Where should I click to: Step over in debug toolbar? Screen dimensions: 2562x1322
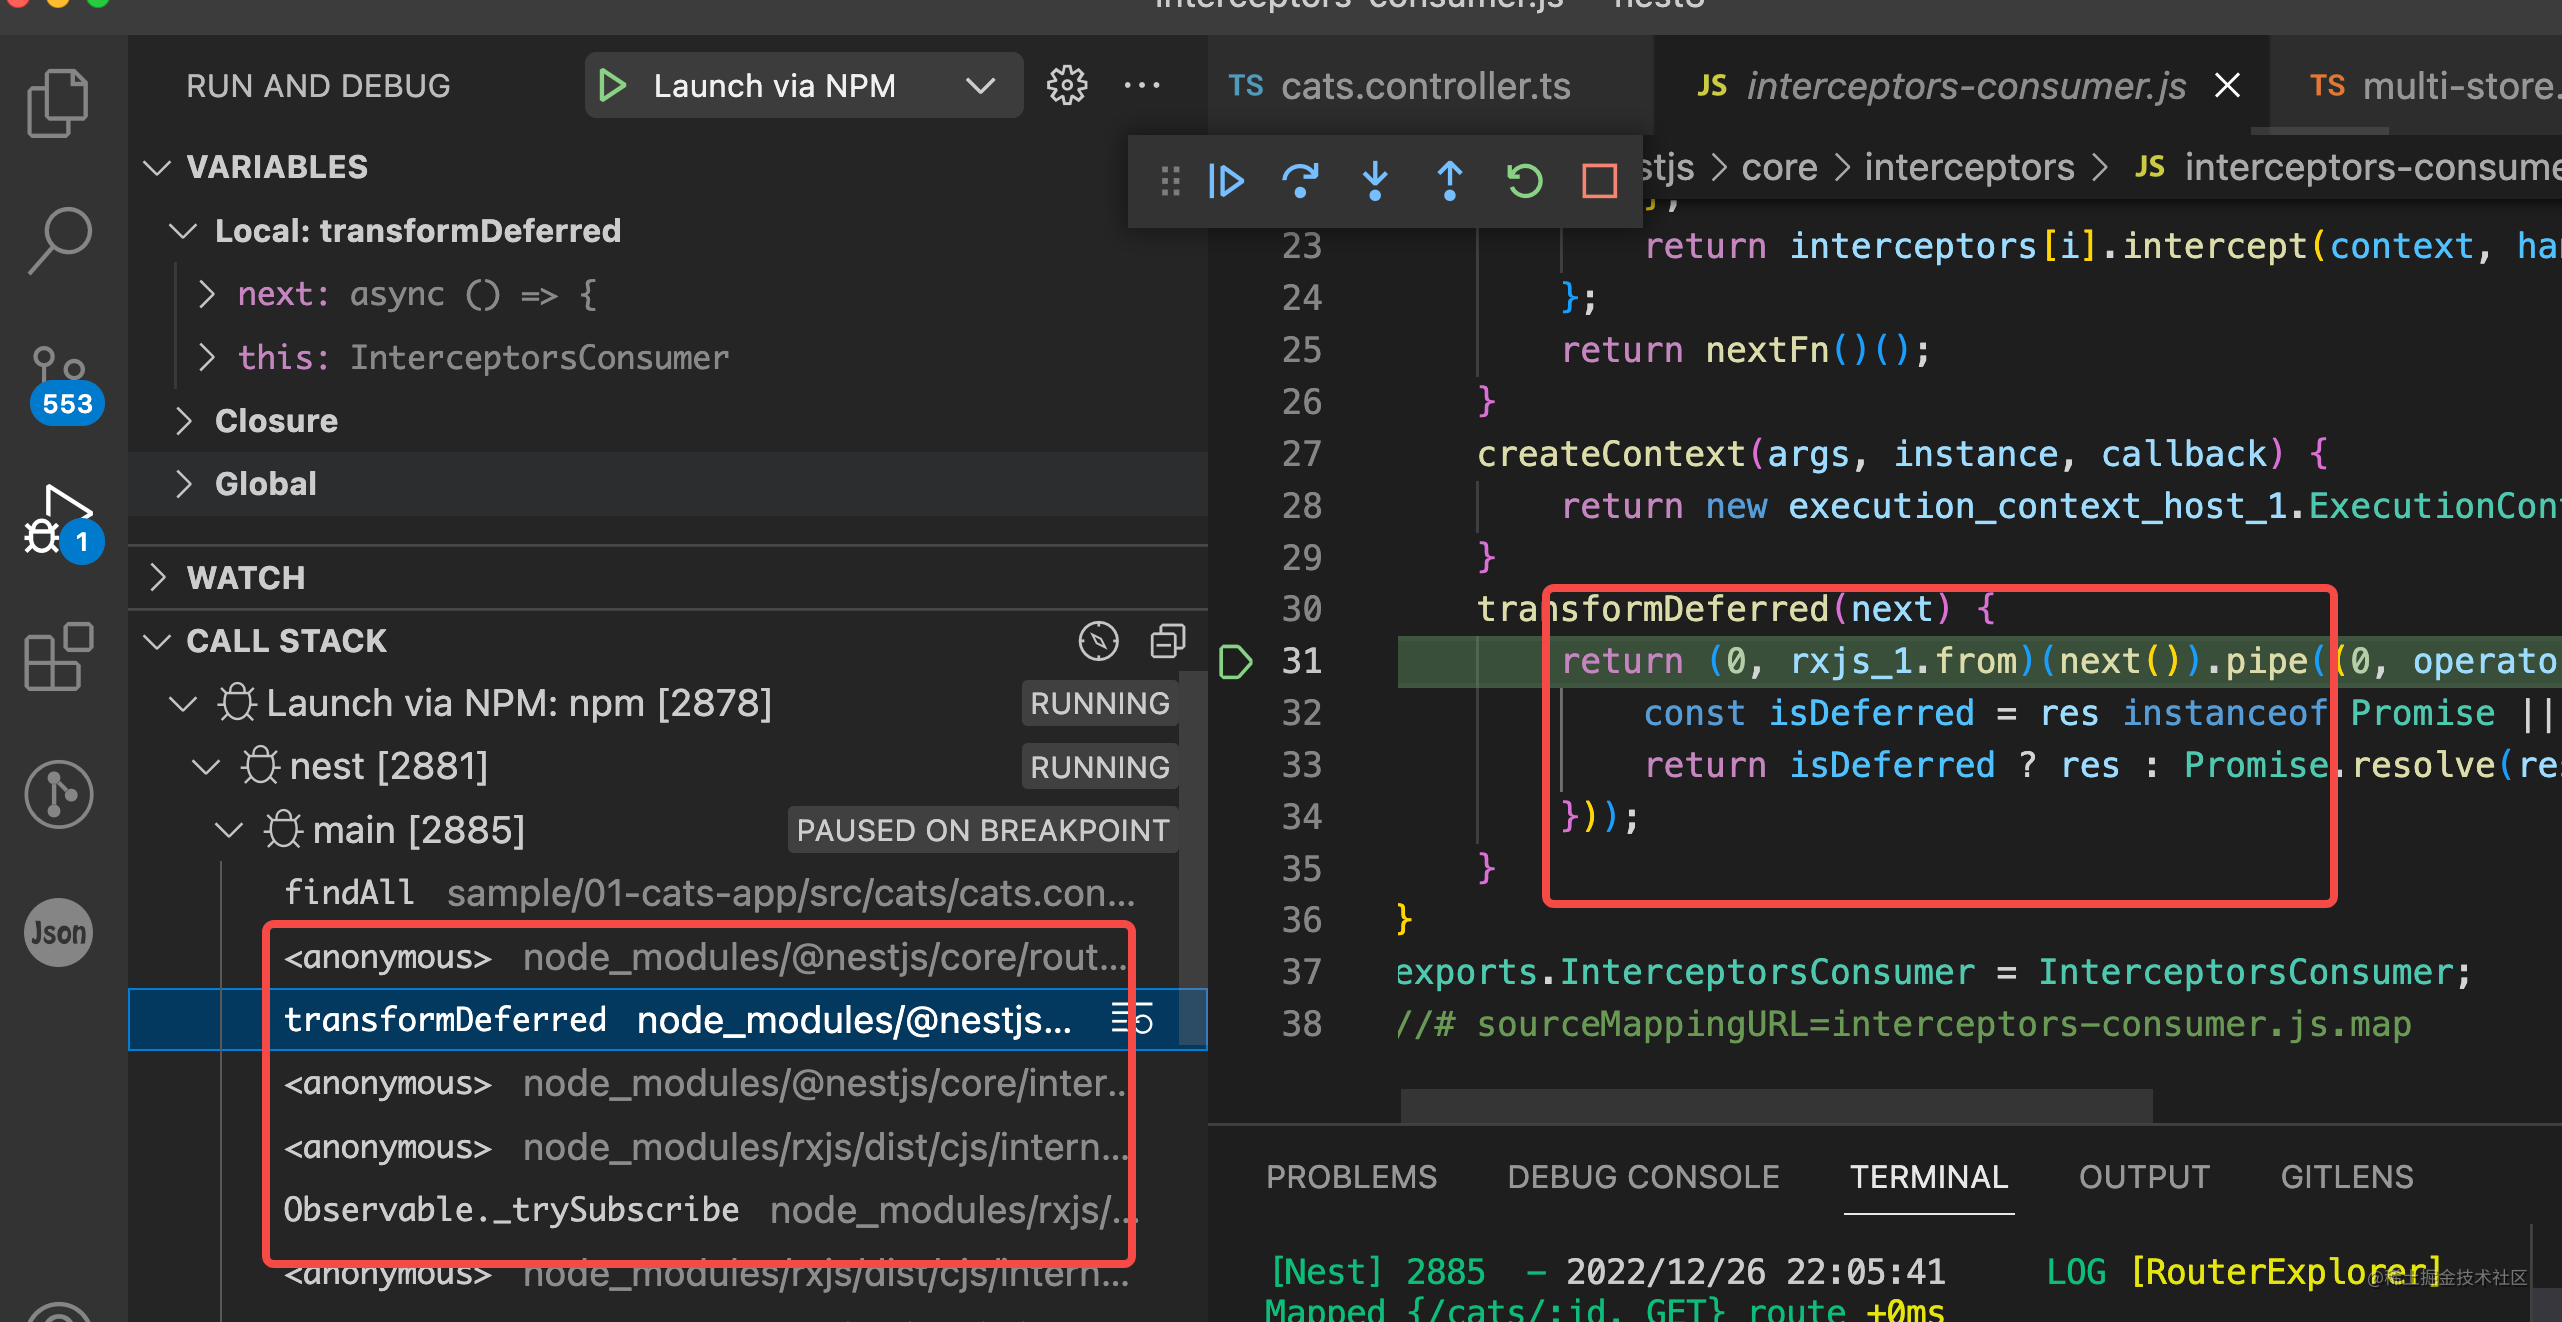click(1300, 181)
